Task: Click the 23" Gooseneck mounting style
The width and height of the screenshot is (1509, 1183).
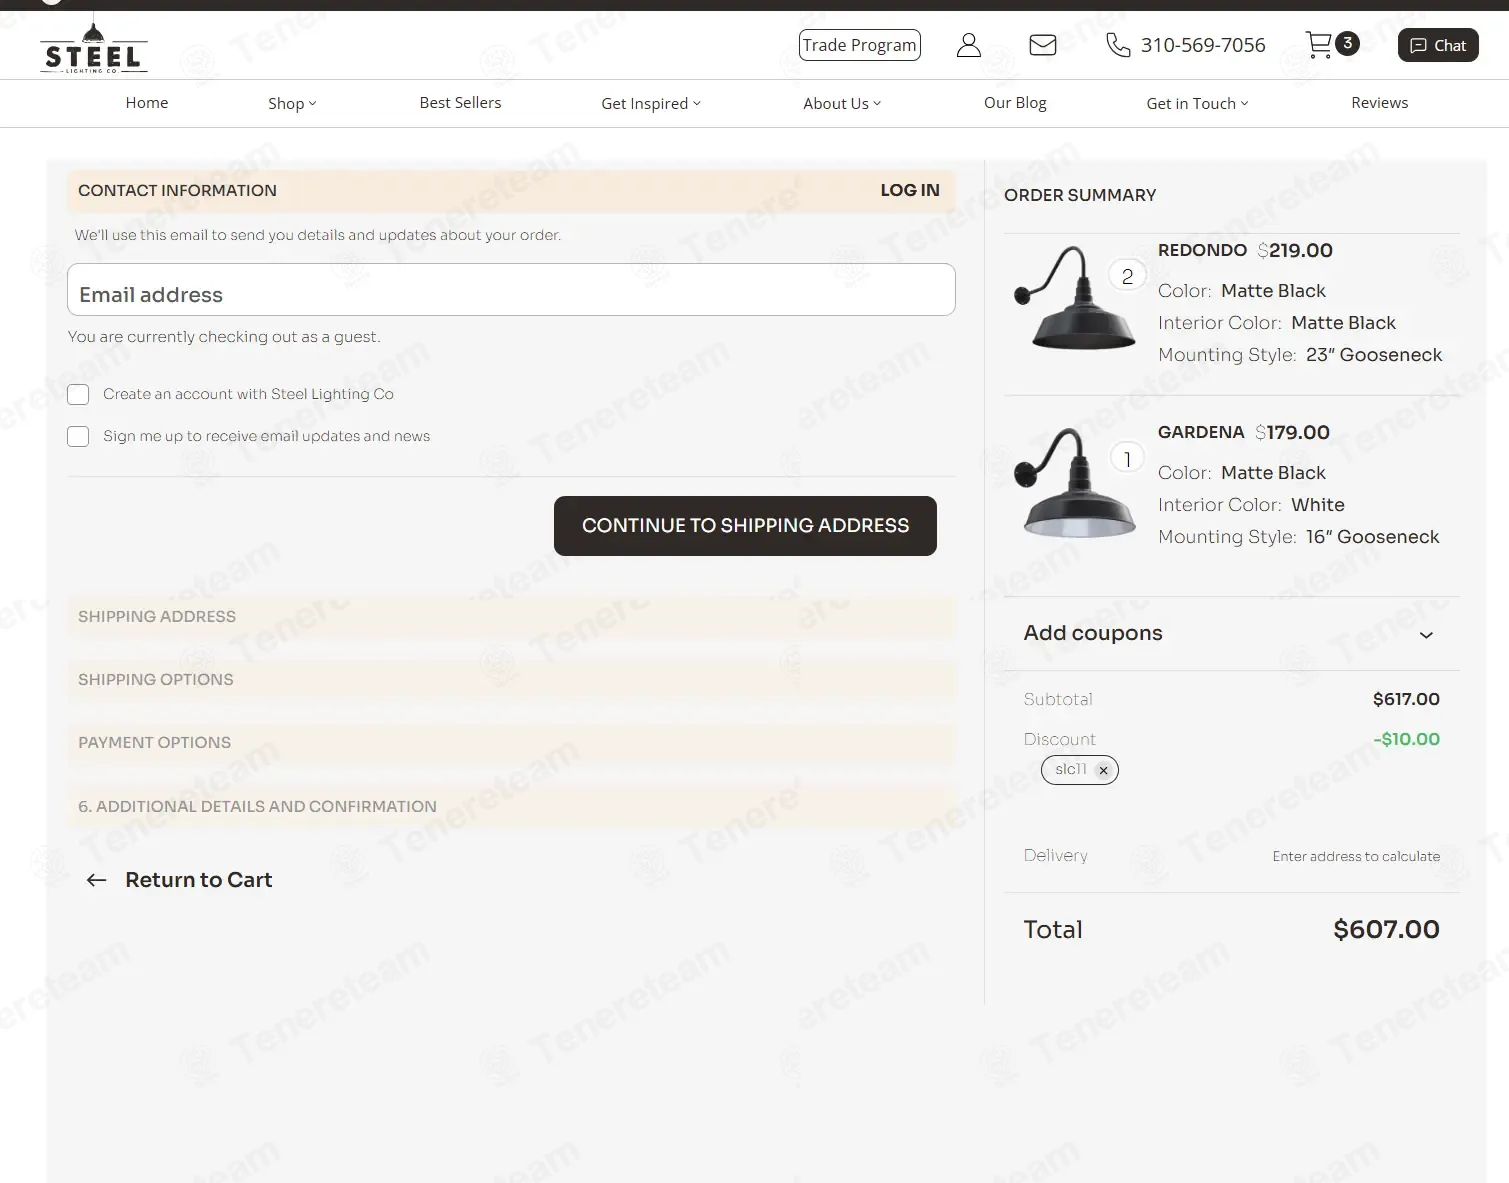Action: pyautogui.click(x=1374, y=355)
